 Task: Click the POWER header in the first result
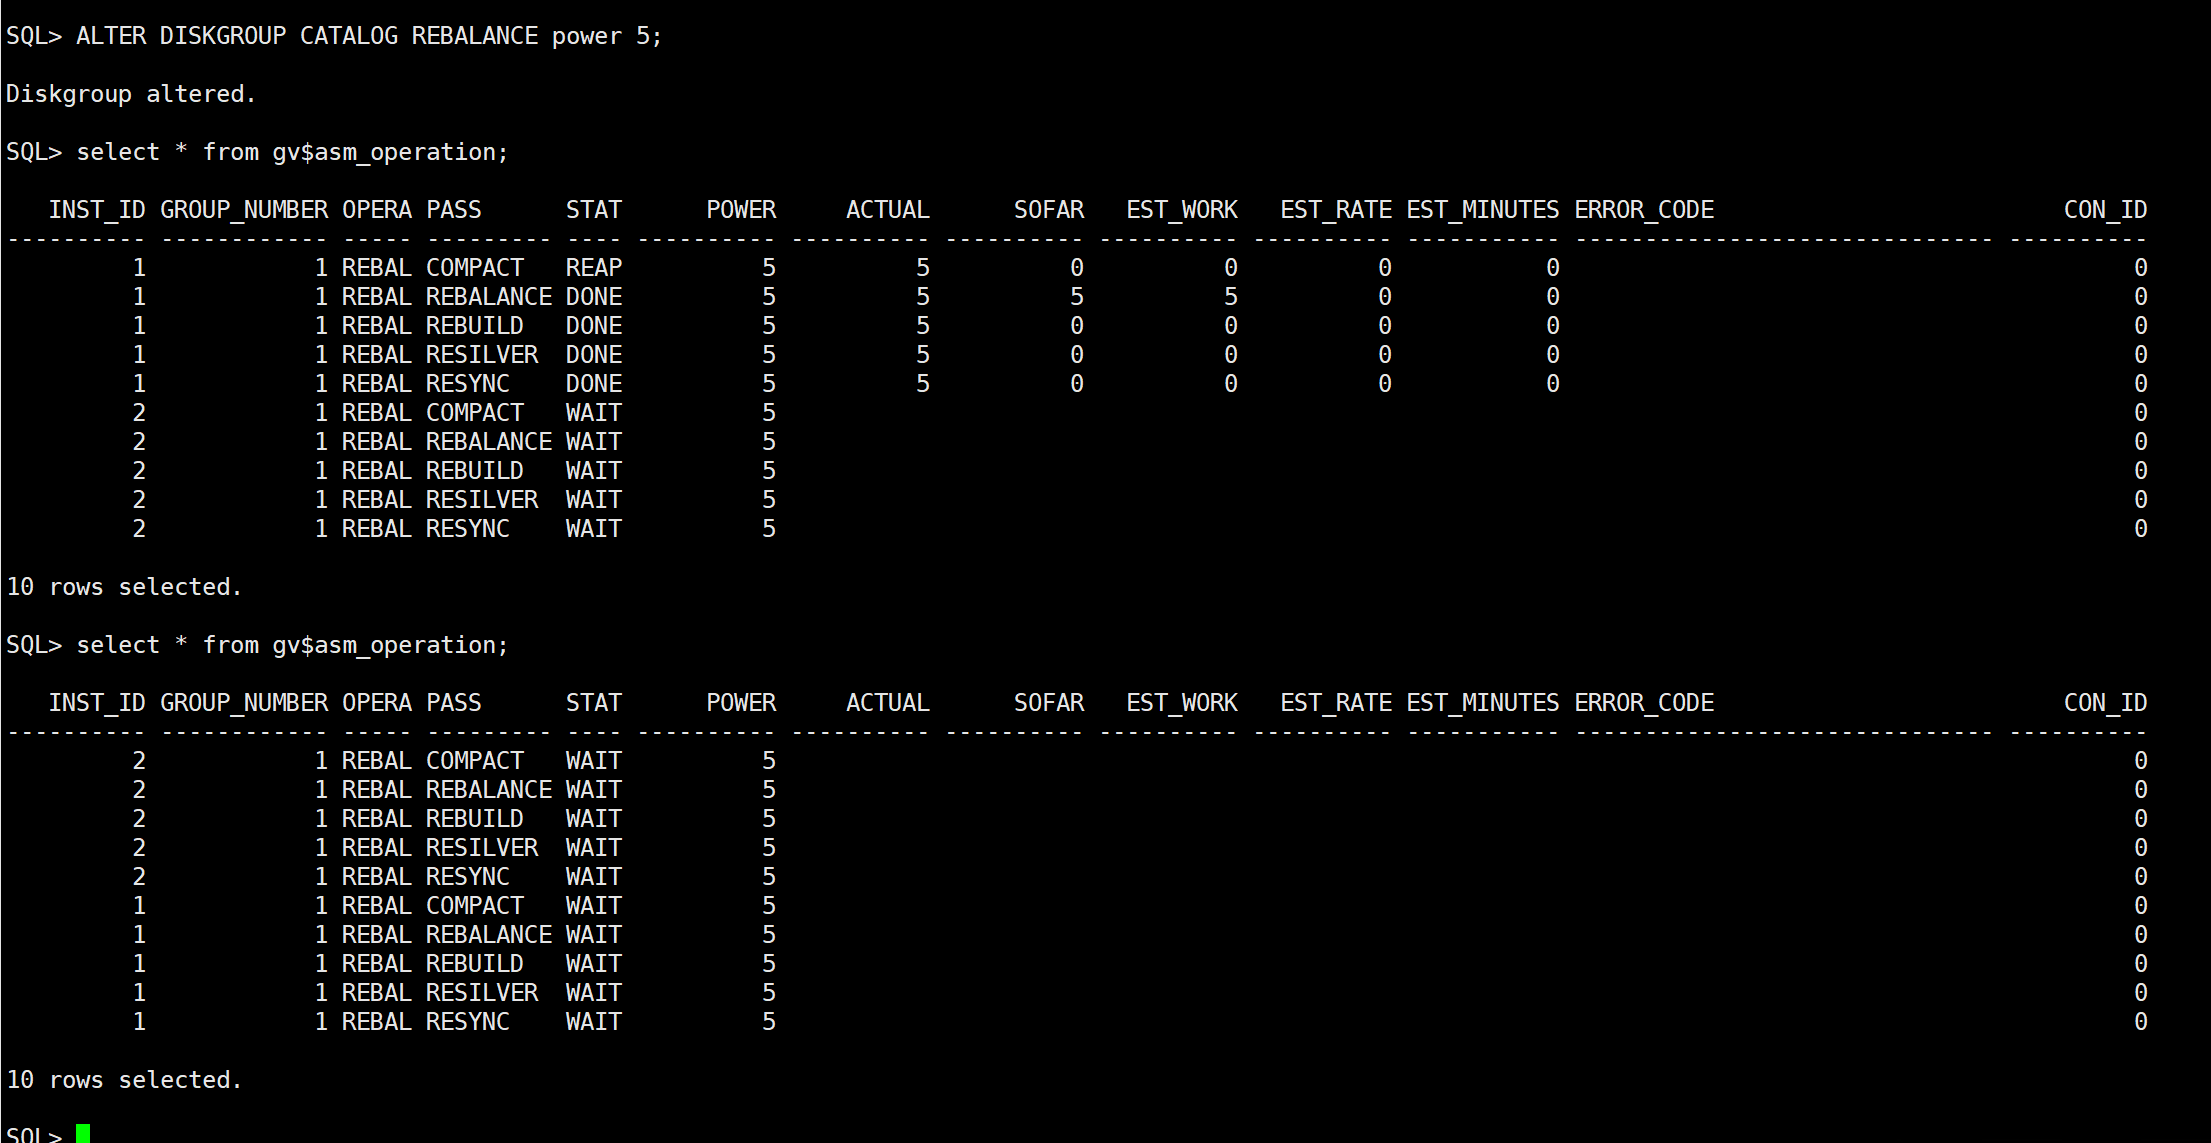pyautogui.click(x=740, y=210)
